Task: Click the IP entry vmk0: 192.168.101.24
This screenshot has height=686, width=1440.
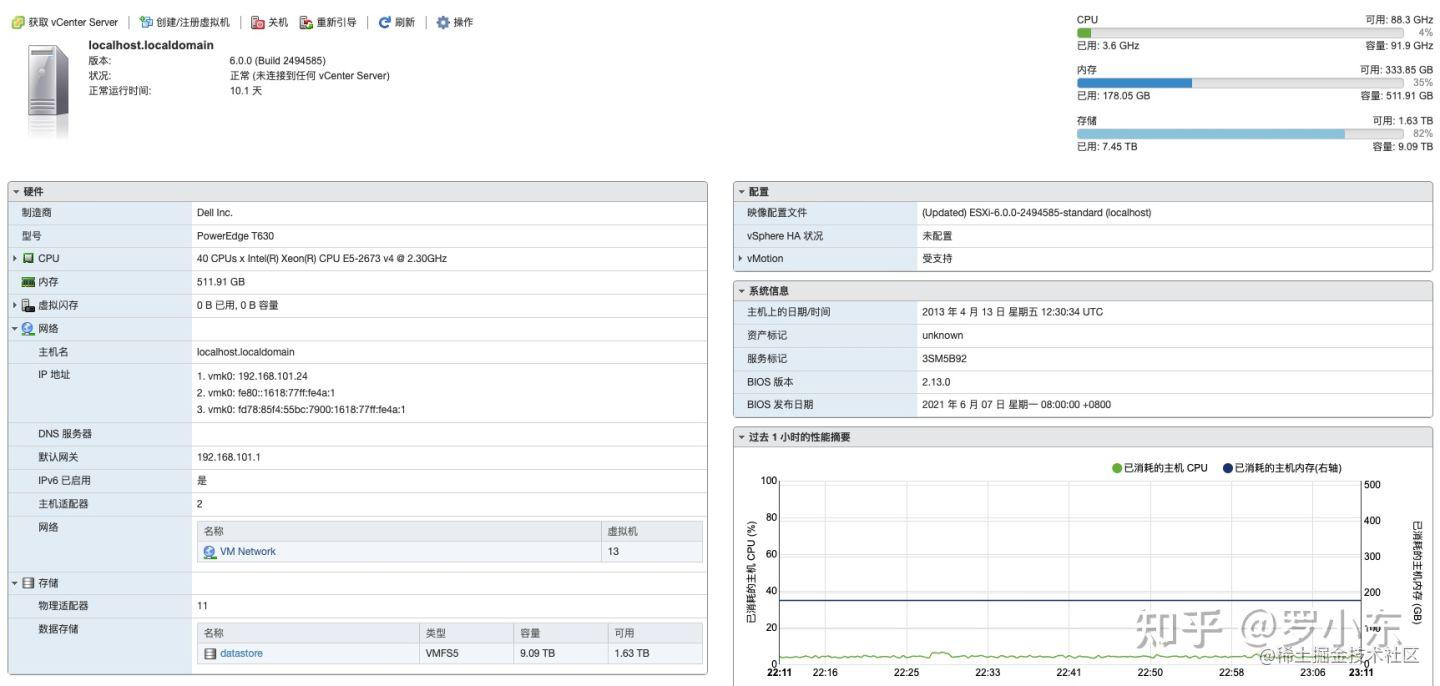Action: [252, 376]
